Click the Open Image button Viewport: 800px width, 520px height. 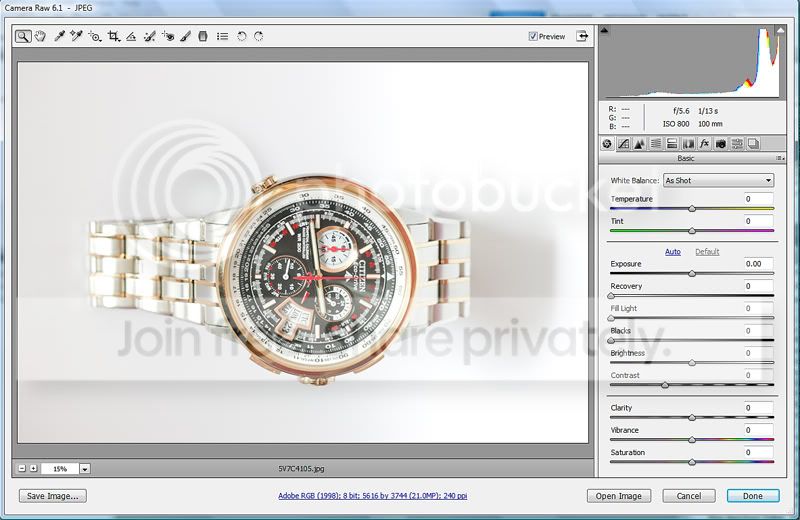coord(619,496)
